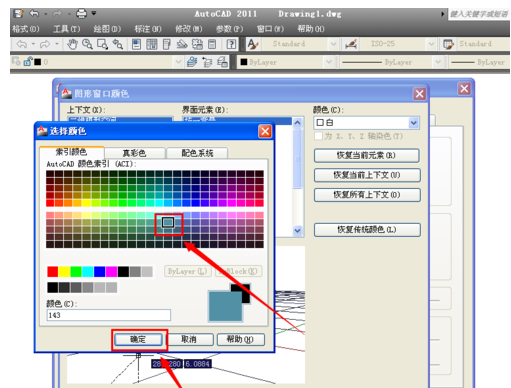Open the QuickCalc calculator icon
Viewport: 511px width, 388px height.
212,44
